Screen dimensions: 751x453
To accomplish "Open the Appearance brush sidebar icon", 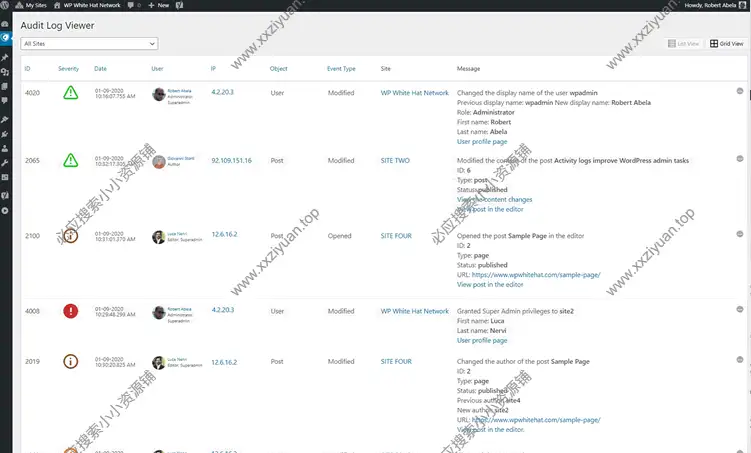I will coord(5,119).
